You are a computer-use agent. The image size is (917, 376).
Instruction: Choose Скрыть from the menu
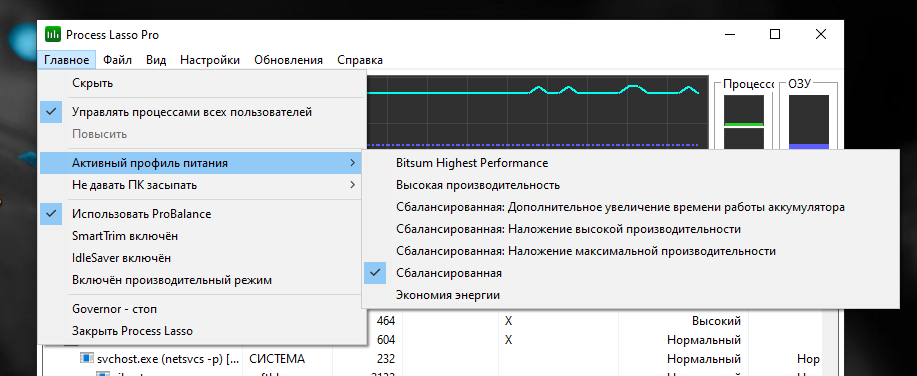[x=201, y=83]
